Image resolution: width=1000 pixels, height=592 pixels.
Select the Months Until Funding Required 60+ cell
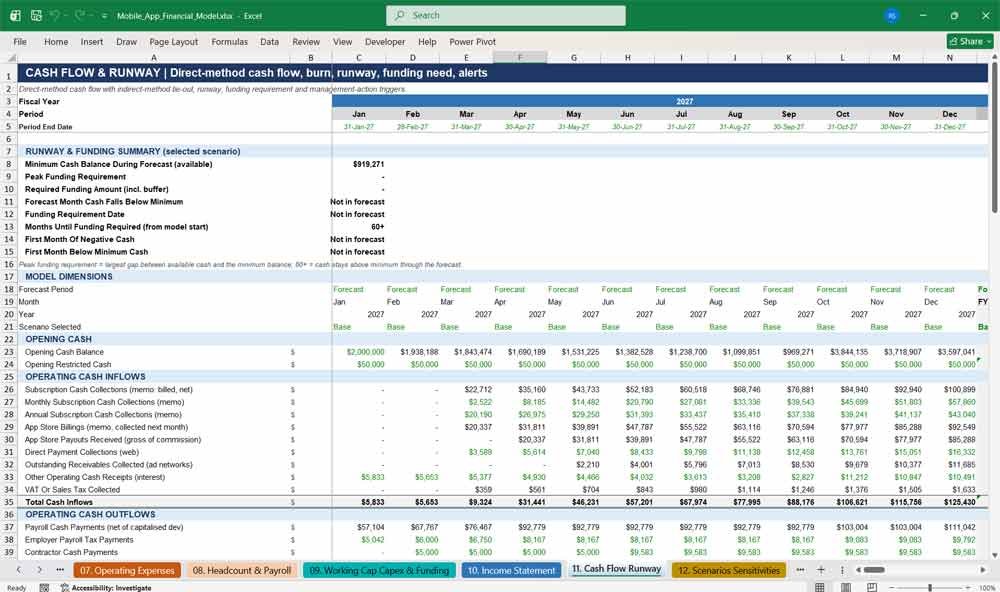[x=359, y=226]
